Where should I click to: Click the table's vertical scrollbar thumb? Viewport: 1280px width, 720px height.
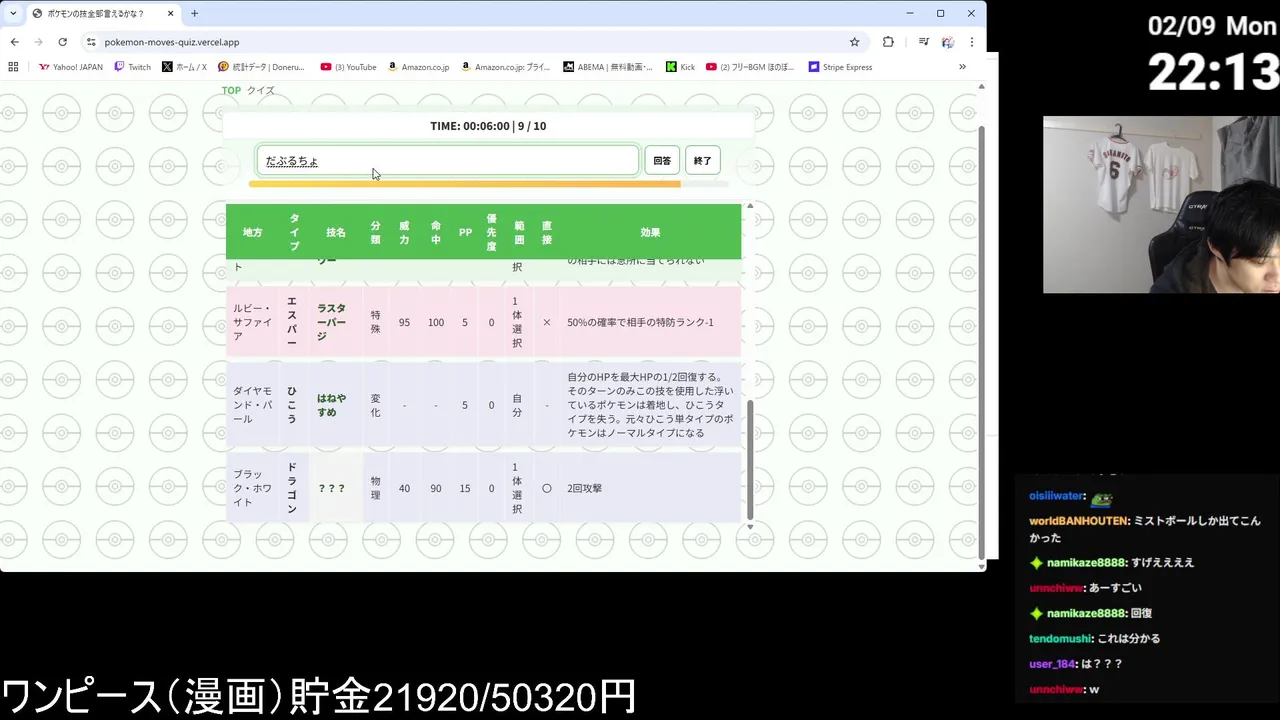pos(749,460)
